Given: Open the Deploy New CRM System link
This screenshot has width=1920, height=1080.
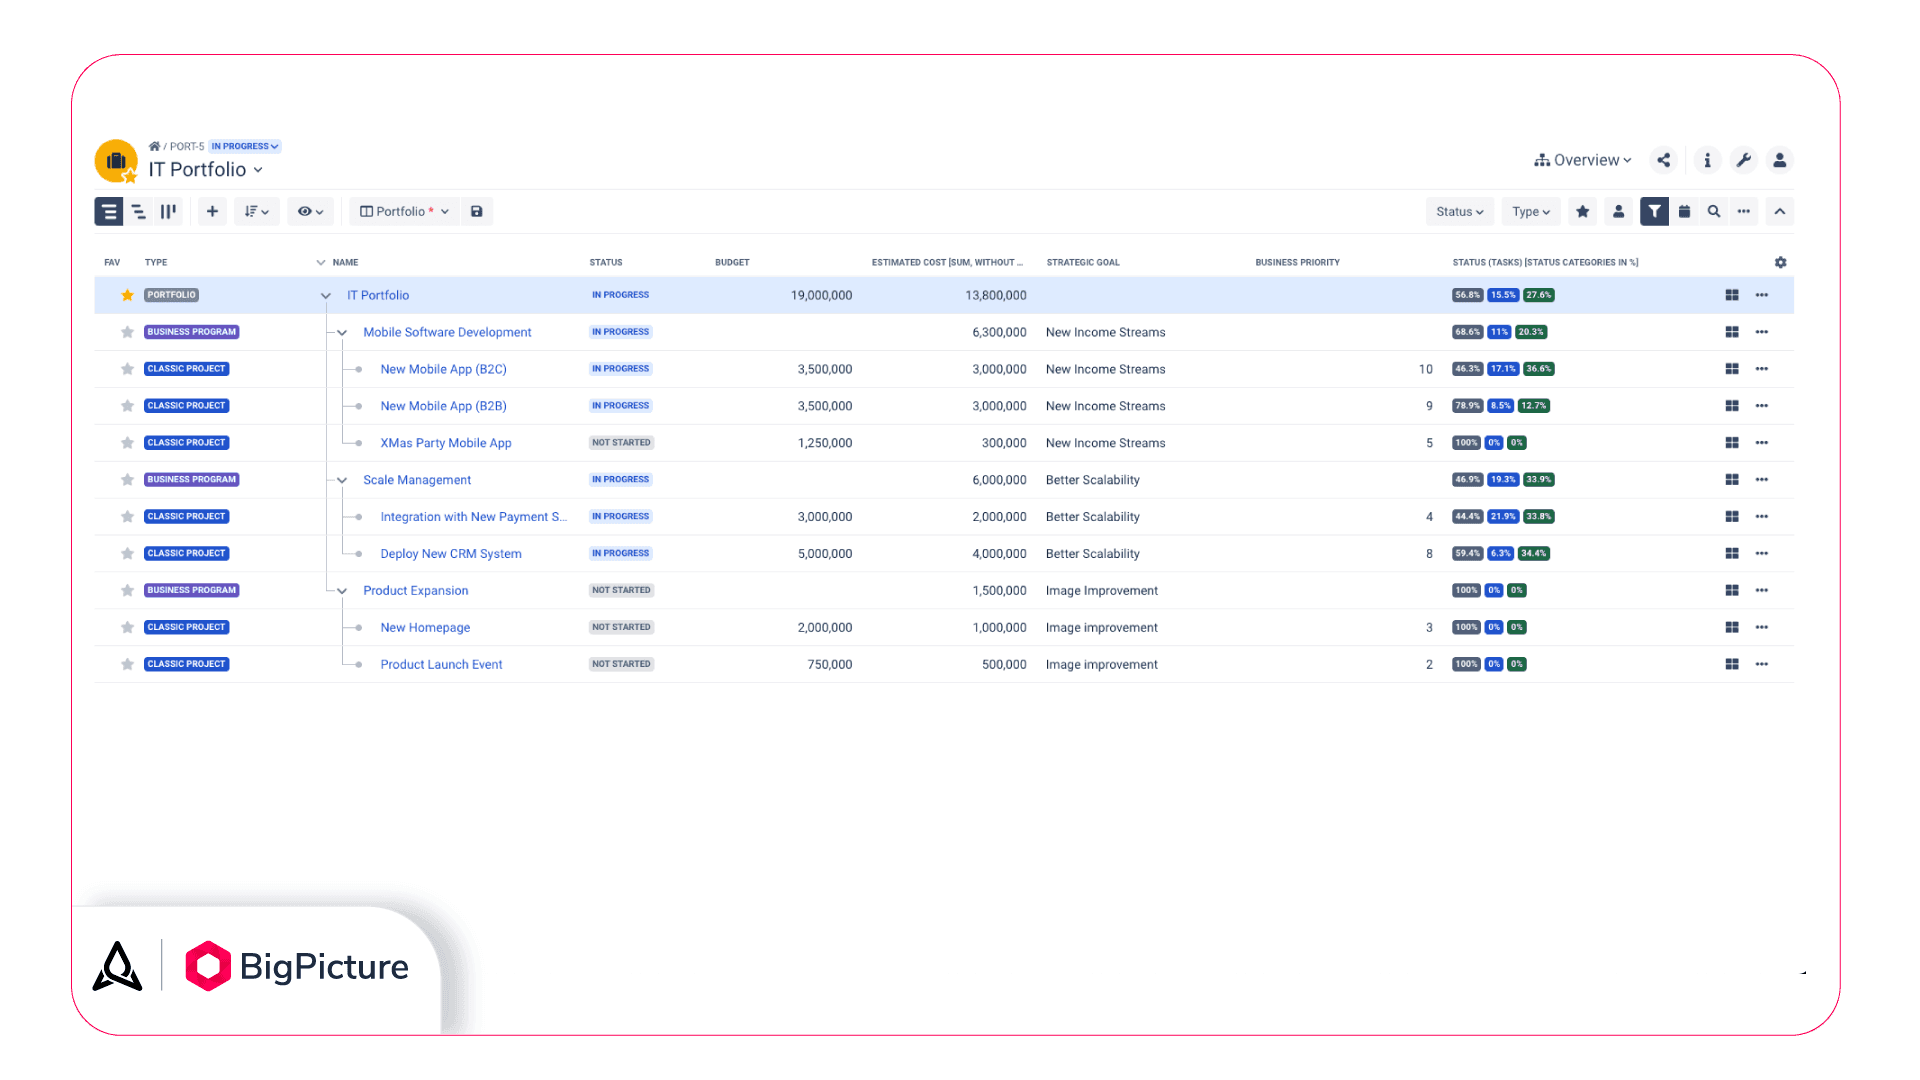Looking at the screenshot, I should coord(451,554).
